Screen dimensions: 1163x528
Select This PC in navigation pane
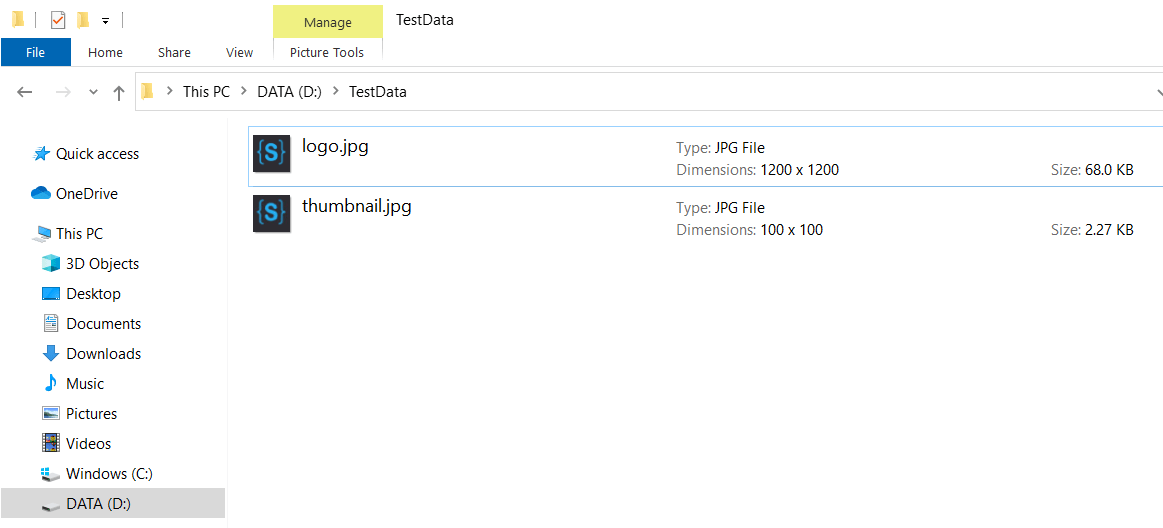[79, 234]
